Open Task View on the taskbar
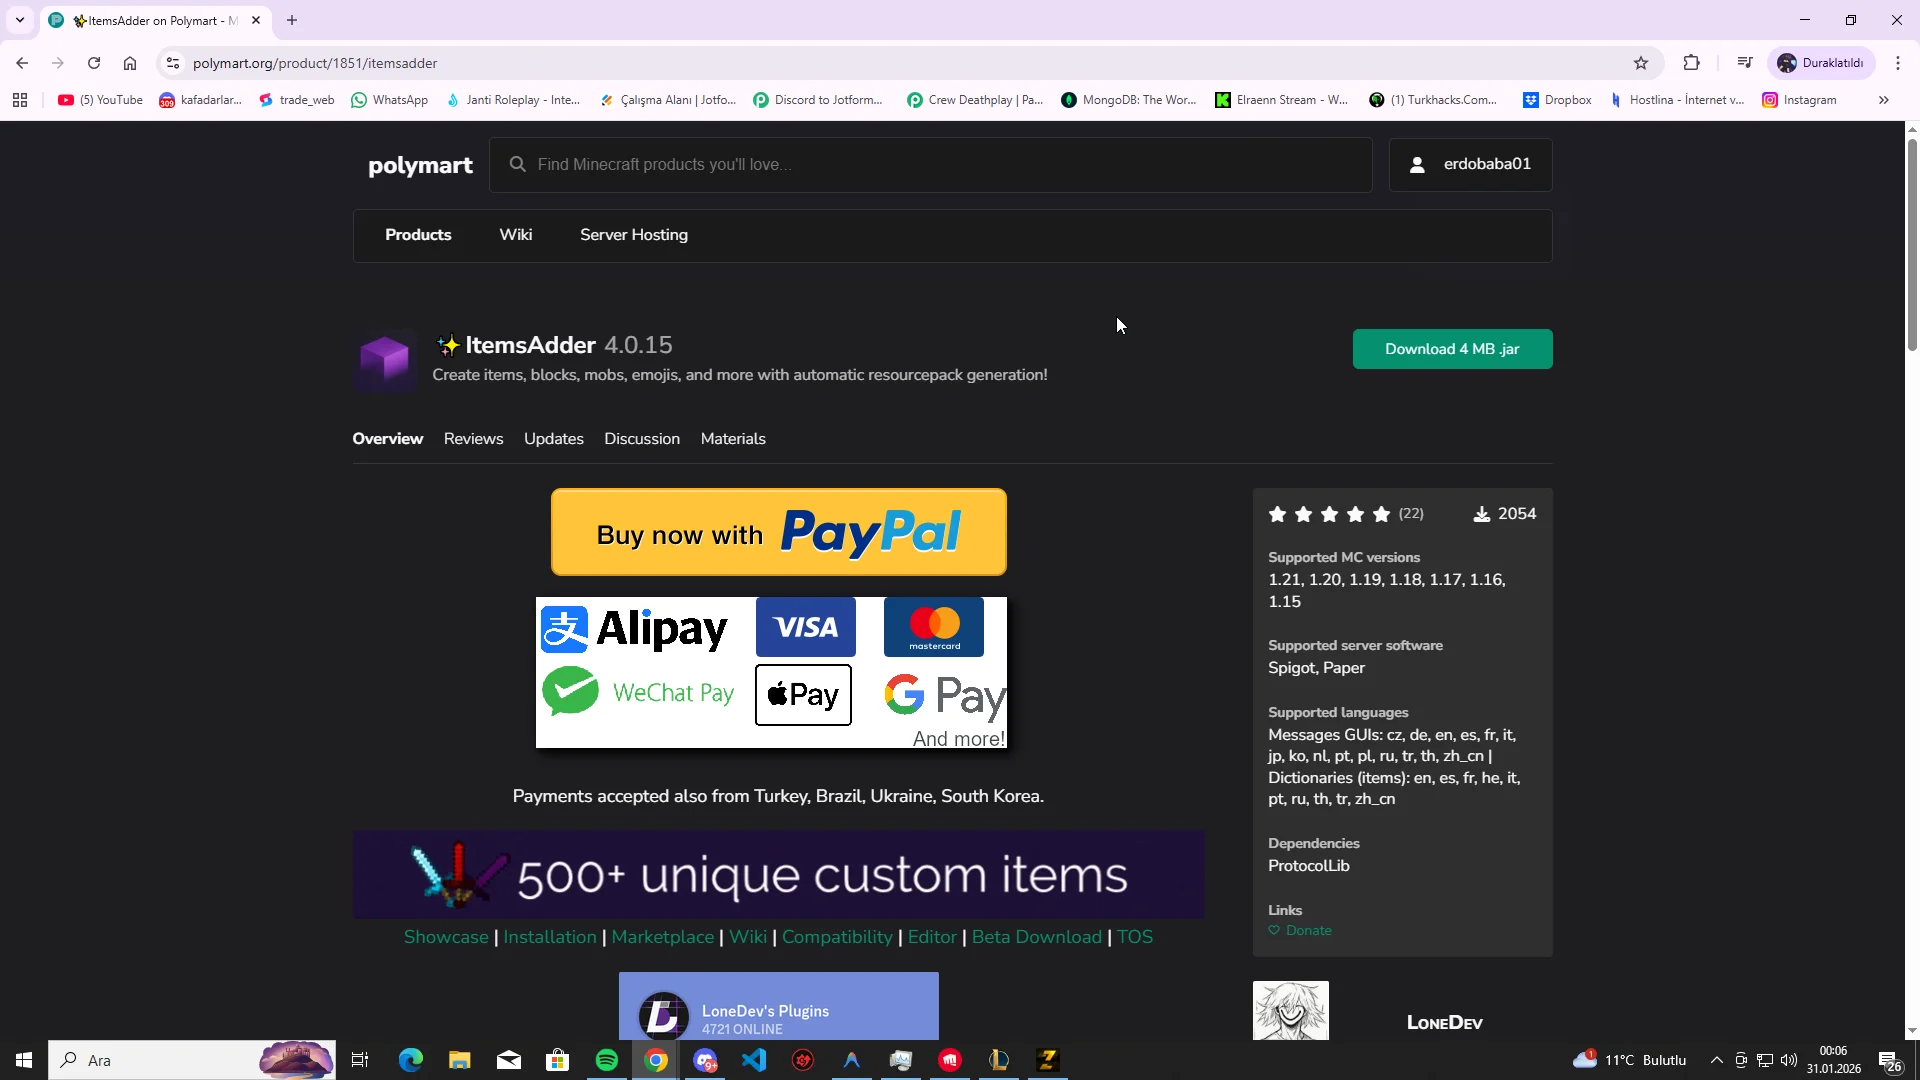This screenshot has height=1080, width=1920. pos(360,1060)
